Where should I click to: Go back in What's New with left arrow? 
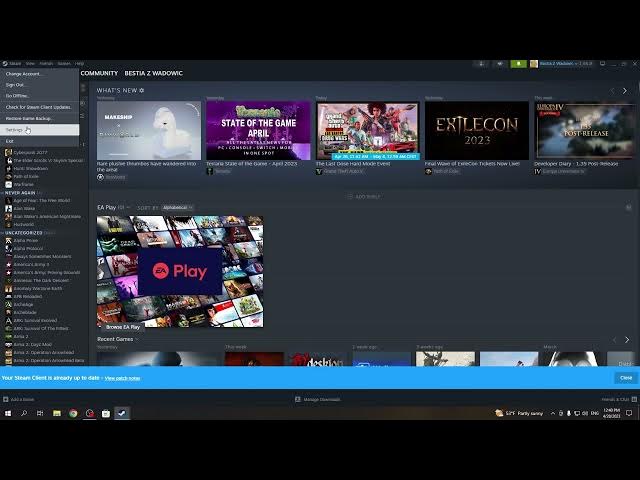(x=612, y=91)
